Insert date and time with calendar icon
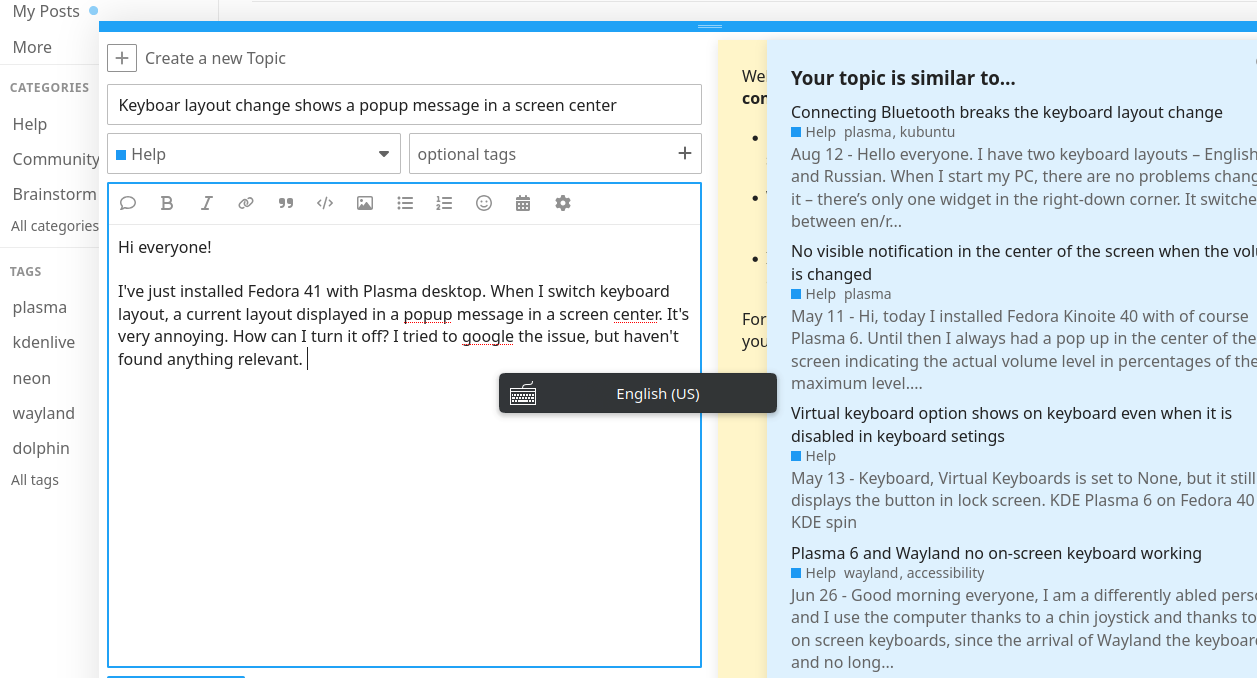This screenshot has width=1257, height=678. coord(523,203)
